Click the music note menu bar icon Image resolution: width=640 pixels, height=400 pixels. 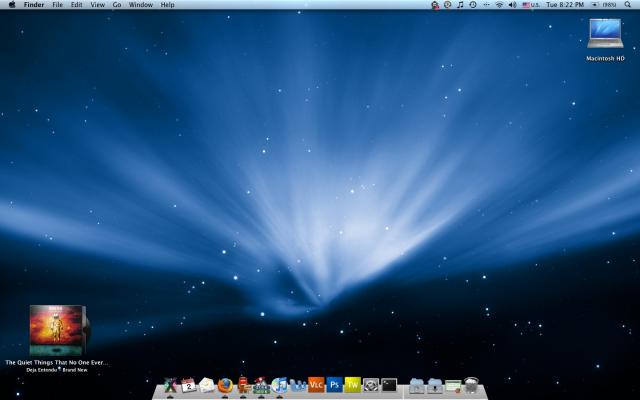pos(460,5)
